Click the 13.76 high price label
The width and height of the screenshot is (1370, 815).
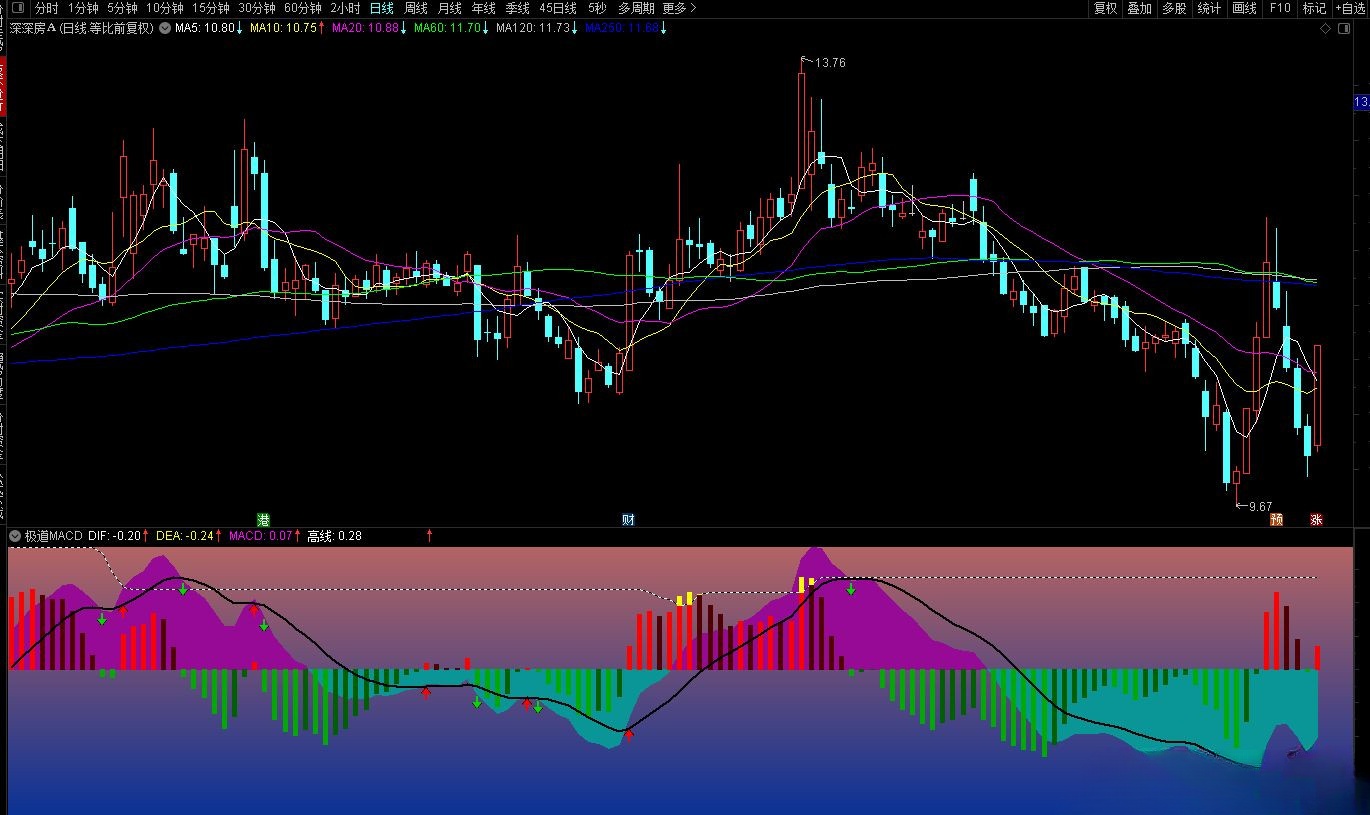829,63
